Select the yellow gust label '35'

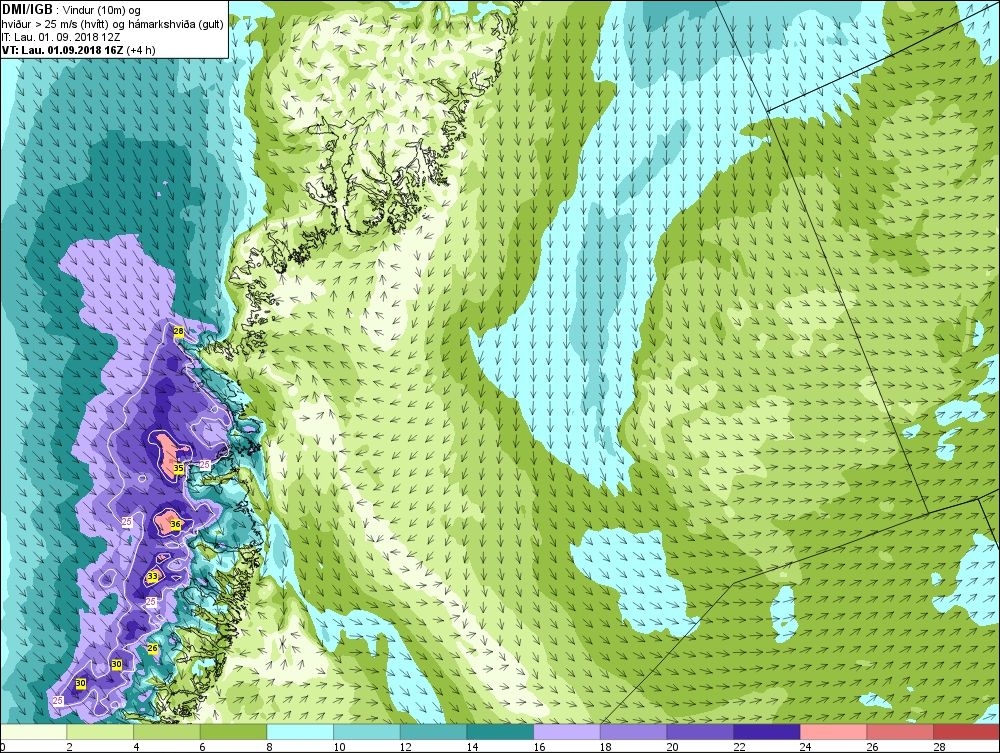click(x=179, y=468)
